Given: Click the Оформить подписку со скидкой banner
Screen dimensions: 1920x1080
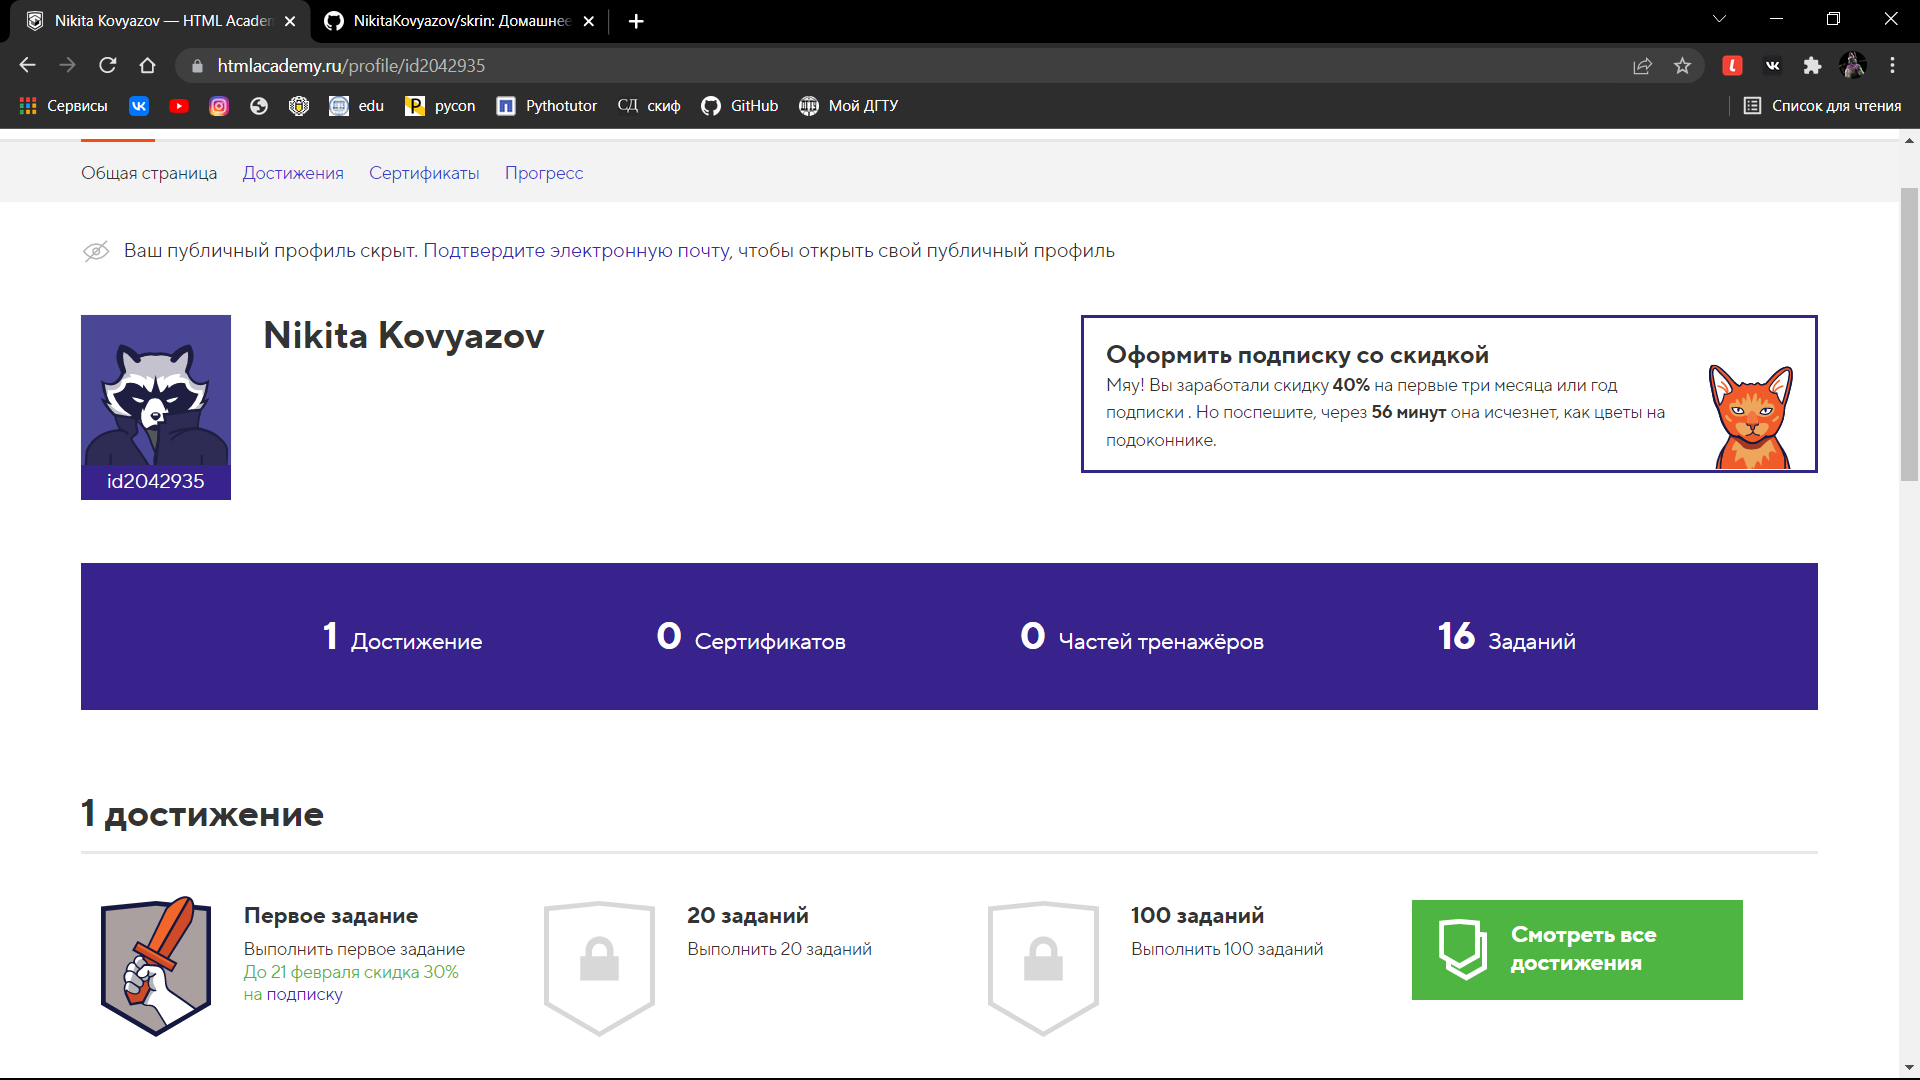Looking at the screenshot, I should [x=1449, y=394].
